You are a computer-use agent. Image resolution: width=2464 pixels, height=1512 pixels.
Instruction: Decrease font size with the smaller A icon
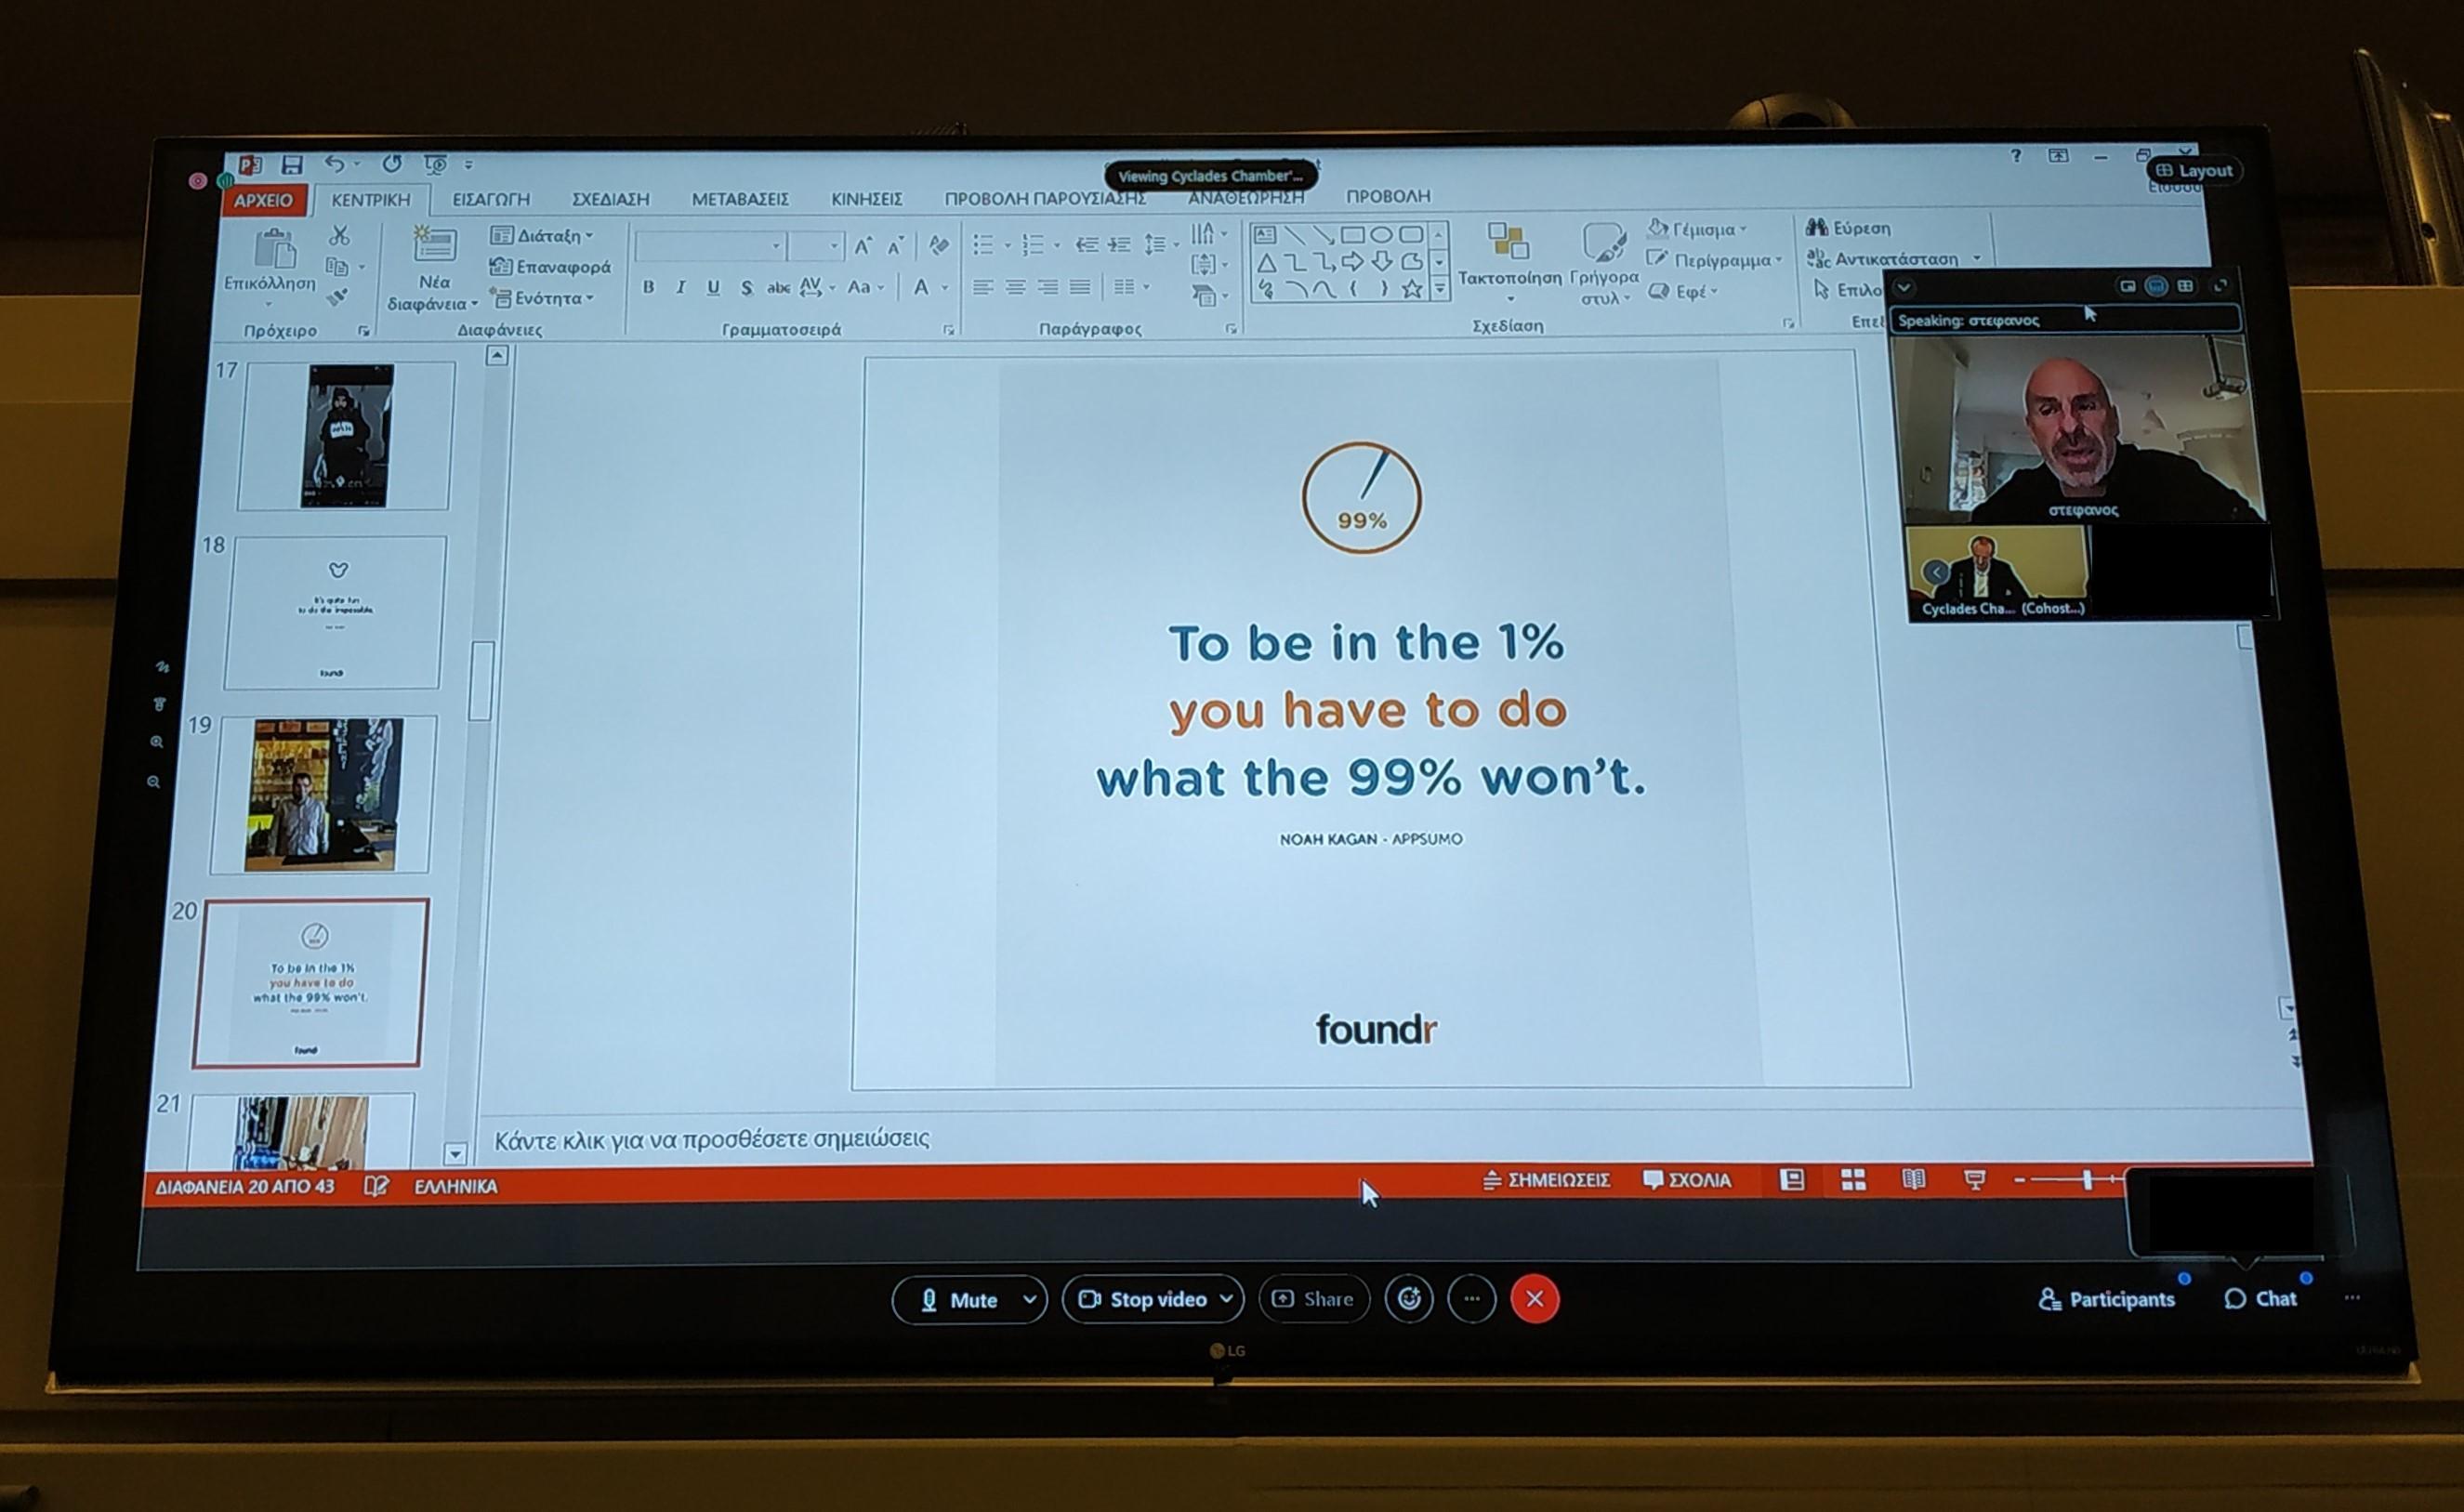(896, 246)
